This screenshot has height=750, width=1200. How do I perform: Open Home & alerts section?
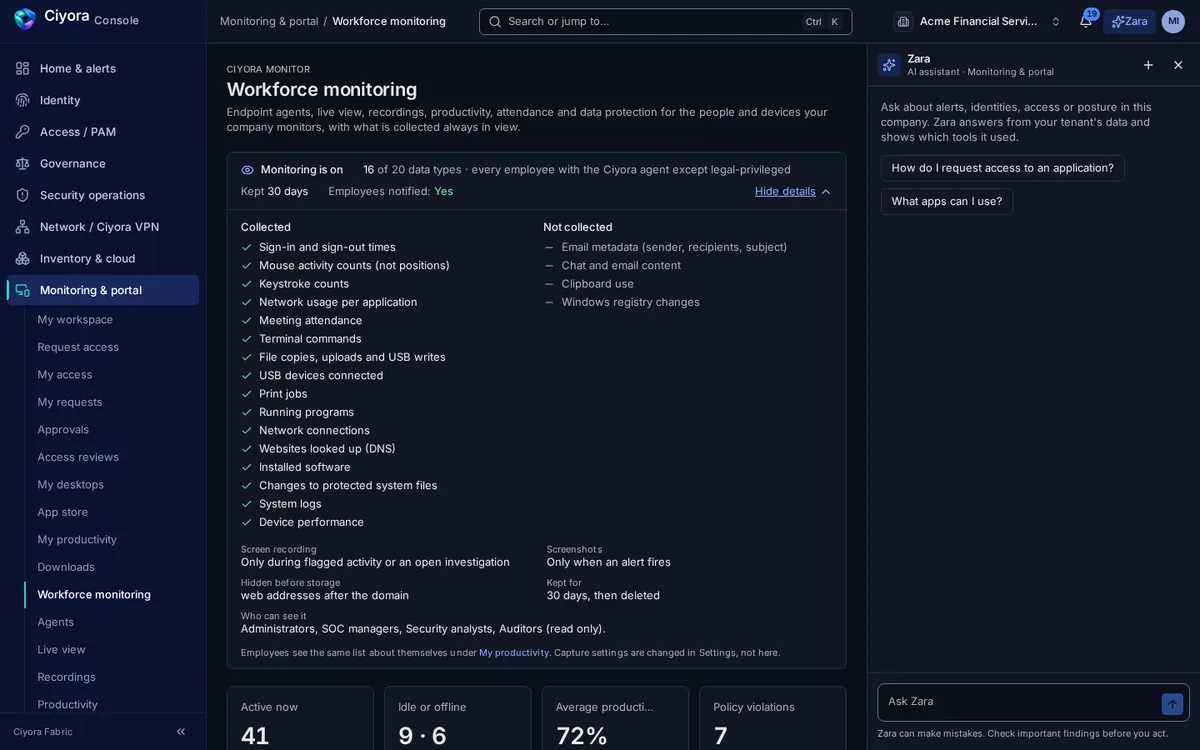coord(103,68)
